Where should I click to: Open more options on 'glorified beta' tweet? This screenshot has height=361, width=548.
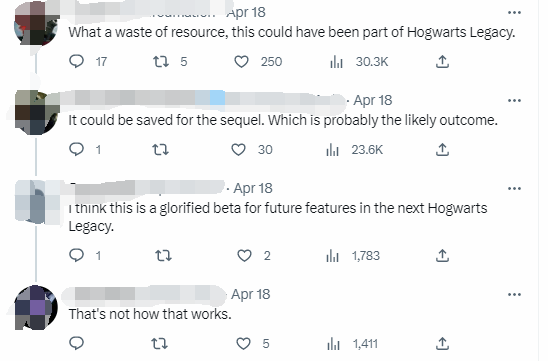514,189
